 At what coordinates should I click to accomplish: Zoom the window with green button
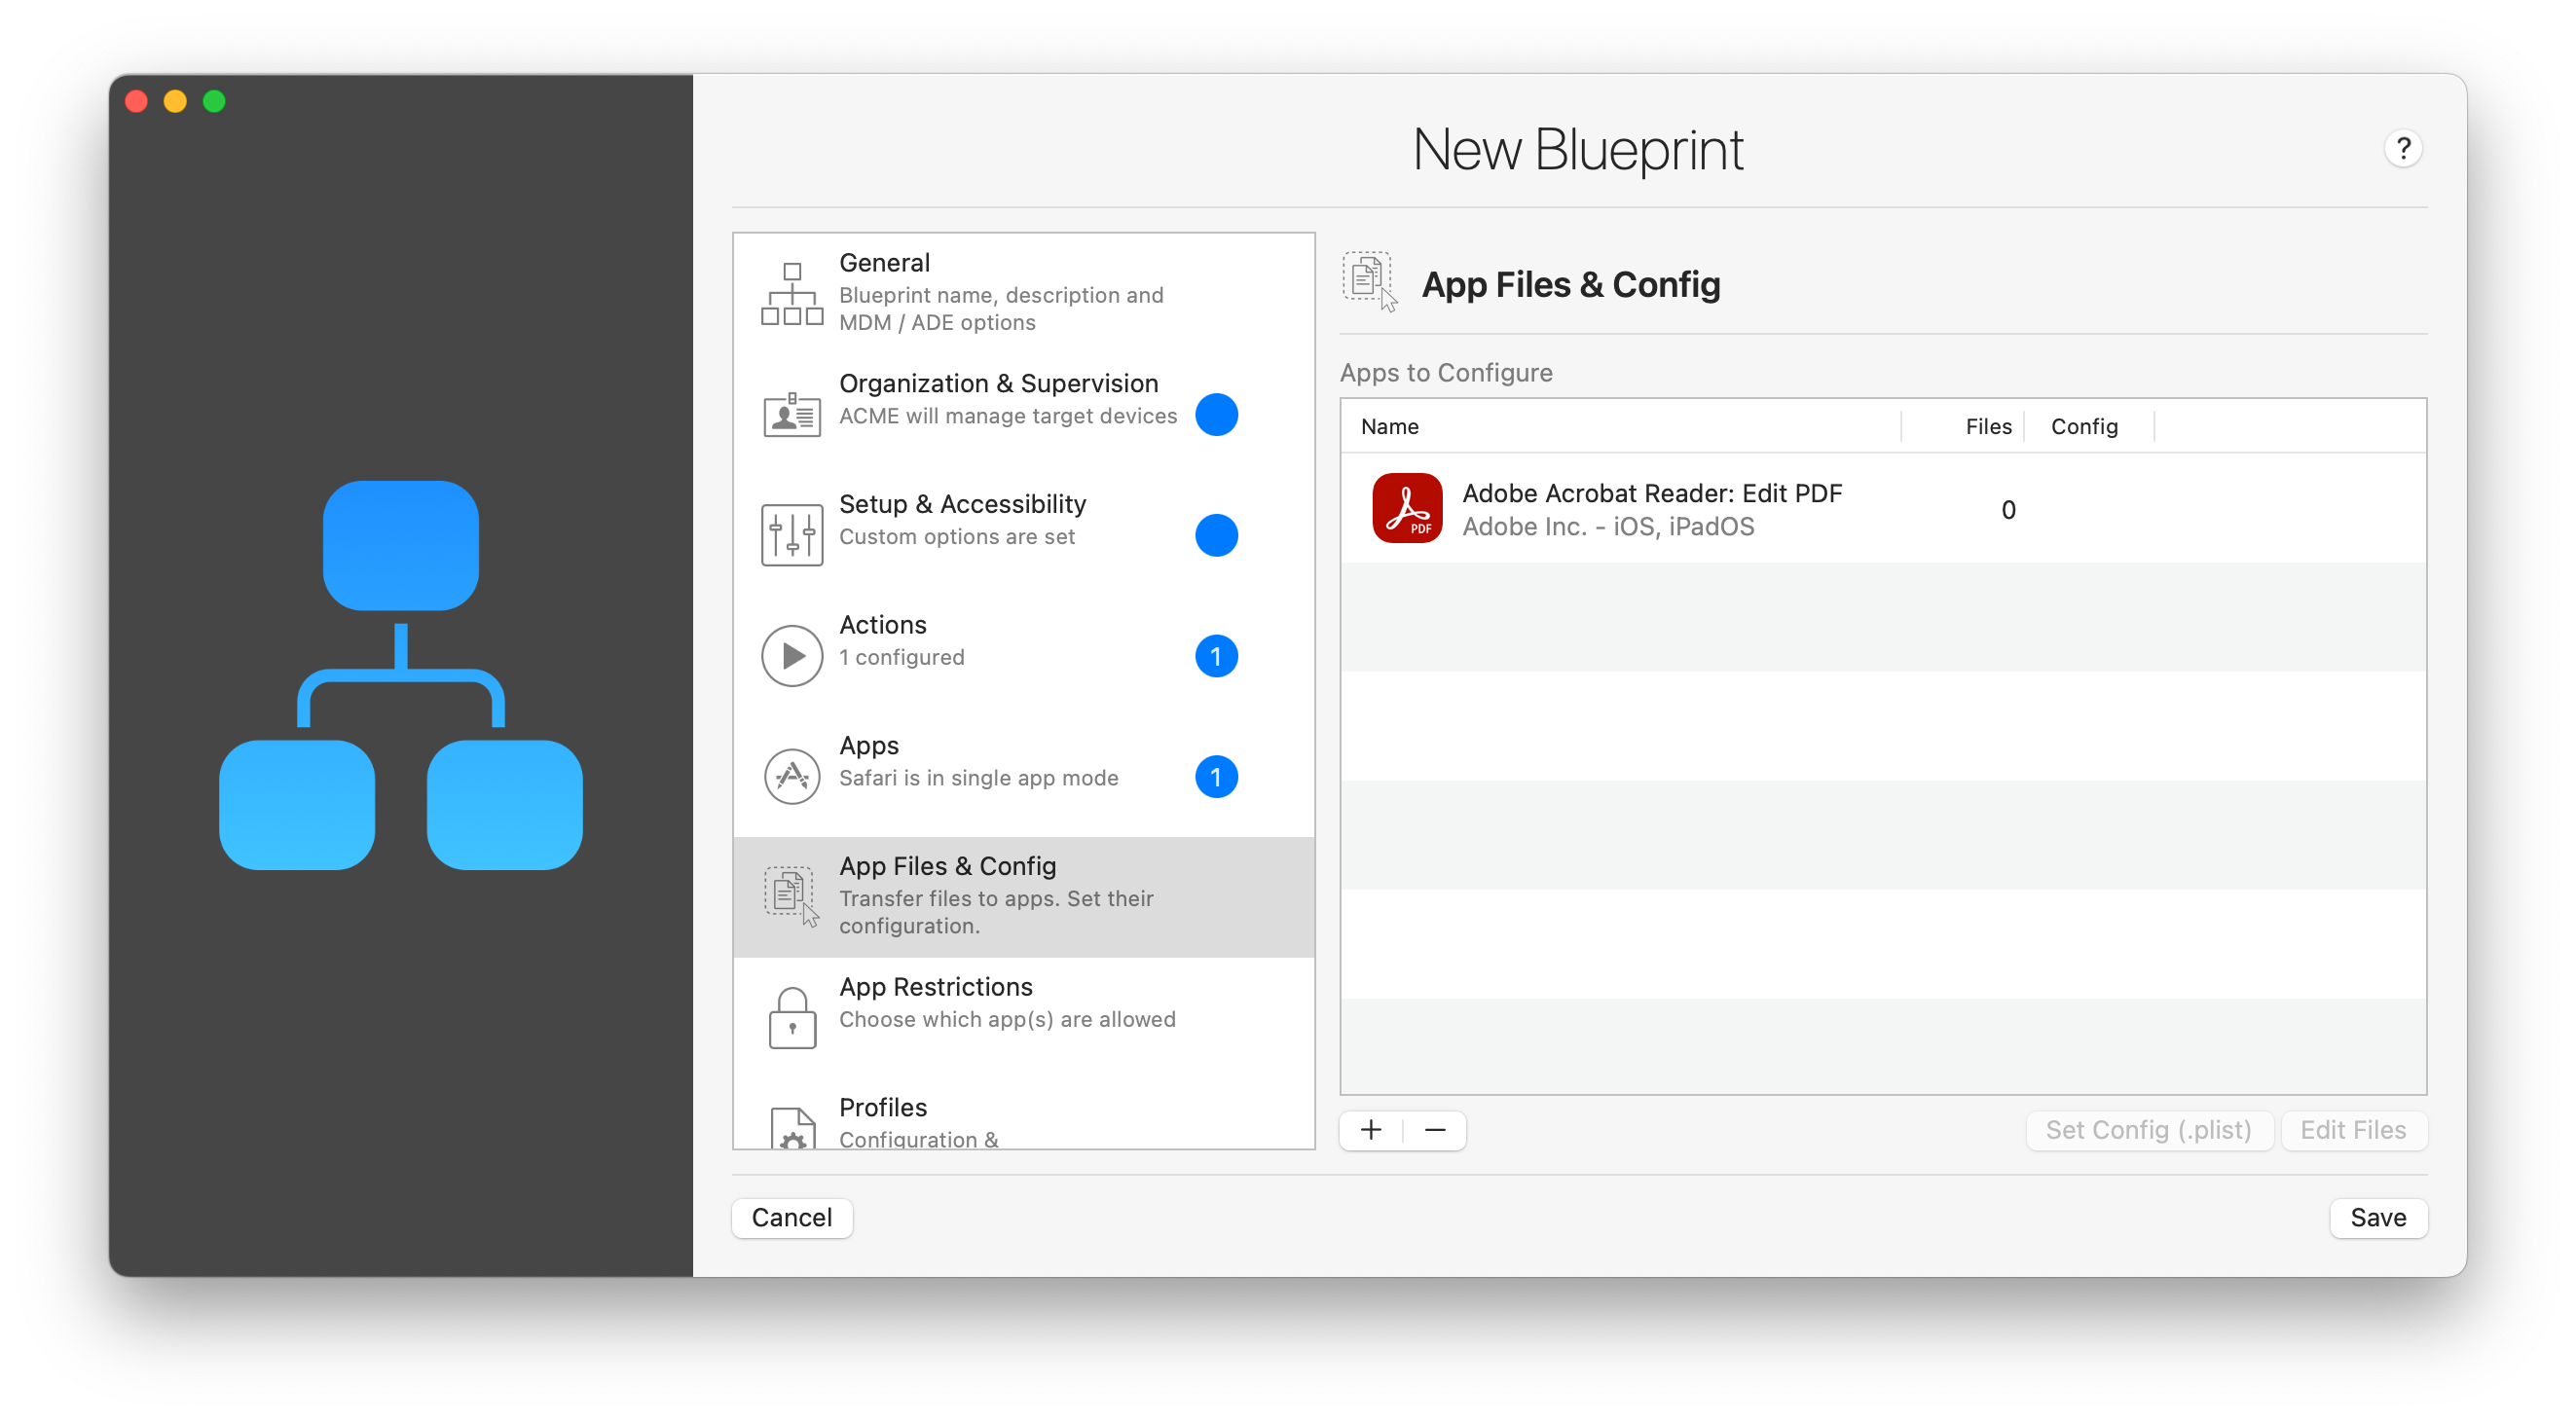pyautogui.click(x=214, y=101)
